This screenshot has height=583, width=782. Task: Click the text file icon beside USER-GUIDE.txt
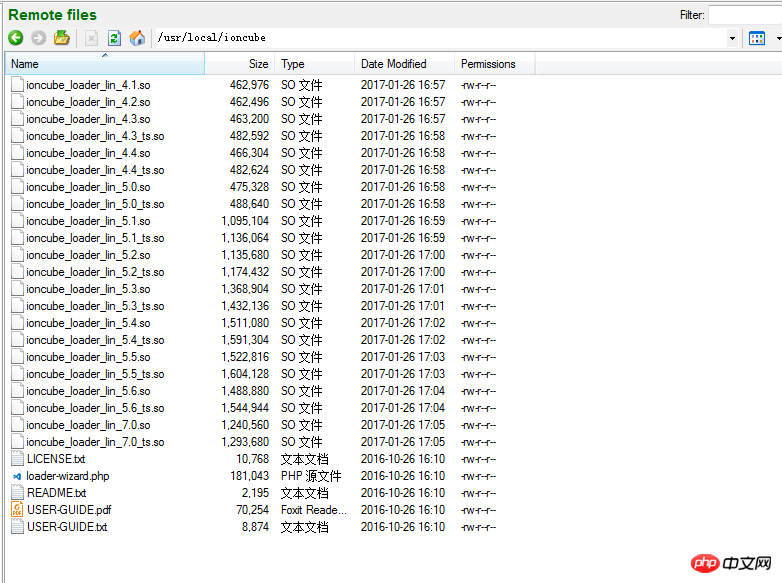(17, 526)
